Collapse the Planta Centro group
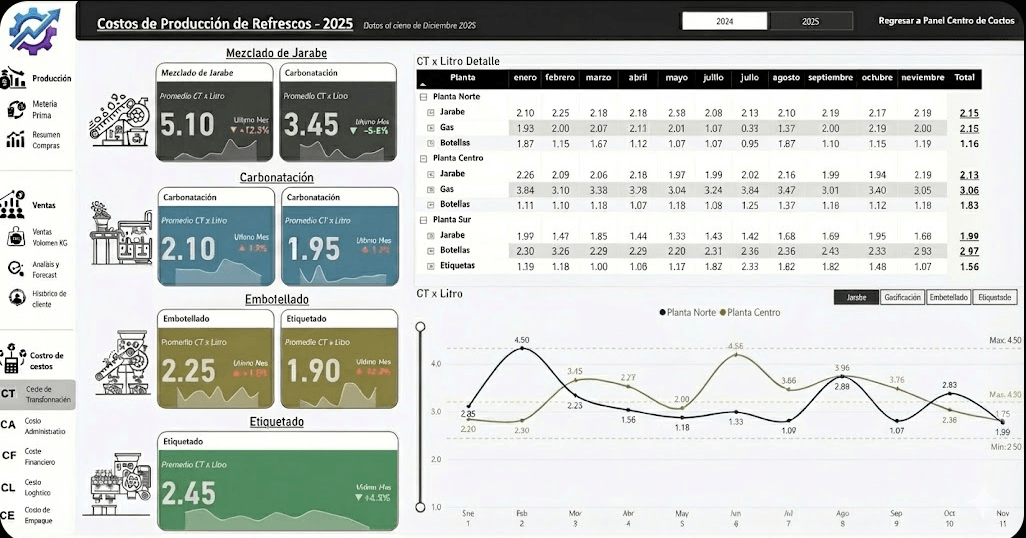 [423, 158]
